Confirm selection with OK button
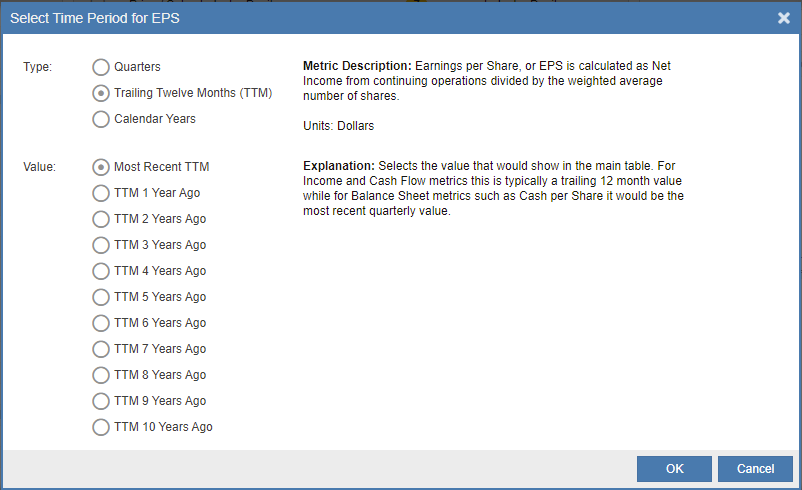802x490 pixels. tap(674, 469)
